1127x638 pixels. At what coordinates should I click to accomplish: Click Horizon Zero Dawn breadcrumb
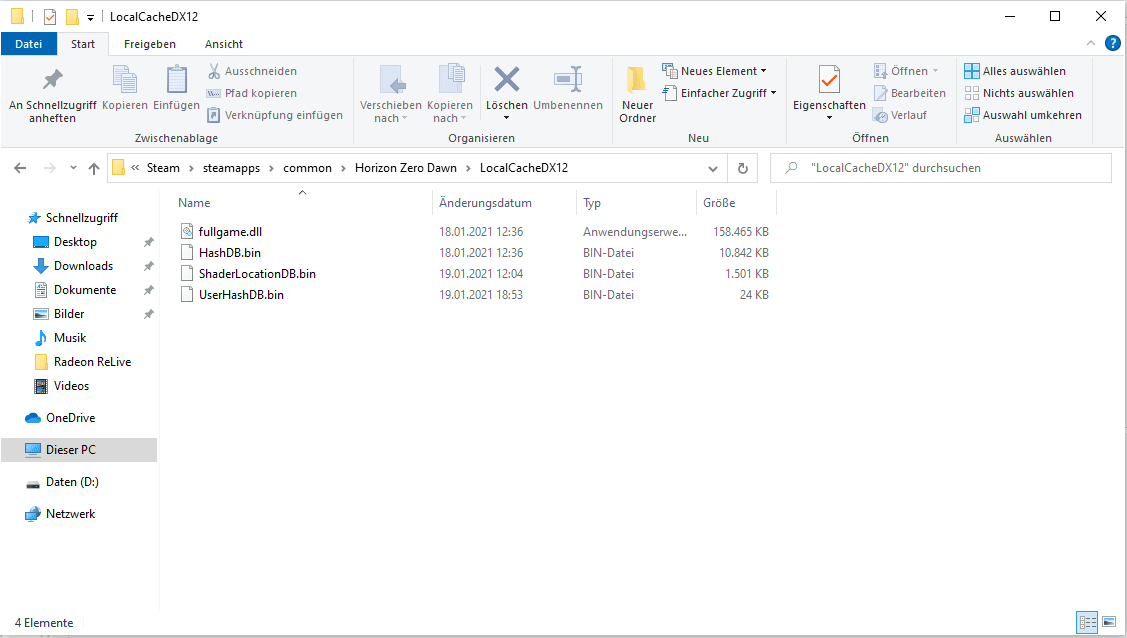coord(405,168)
